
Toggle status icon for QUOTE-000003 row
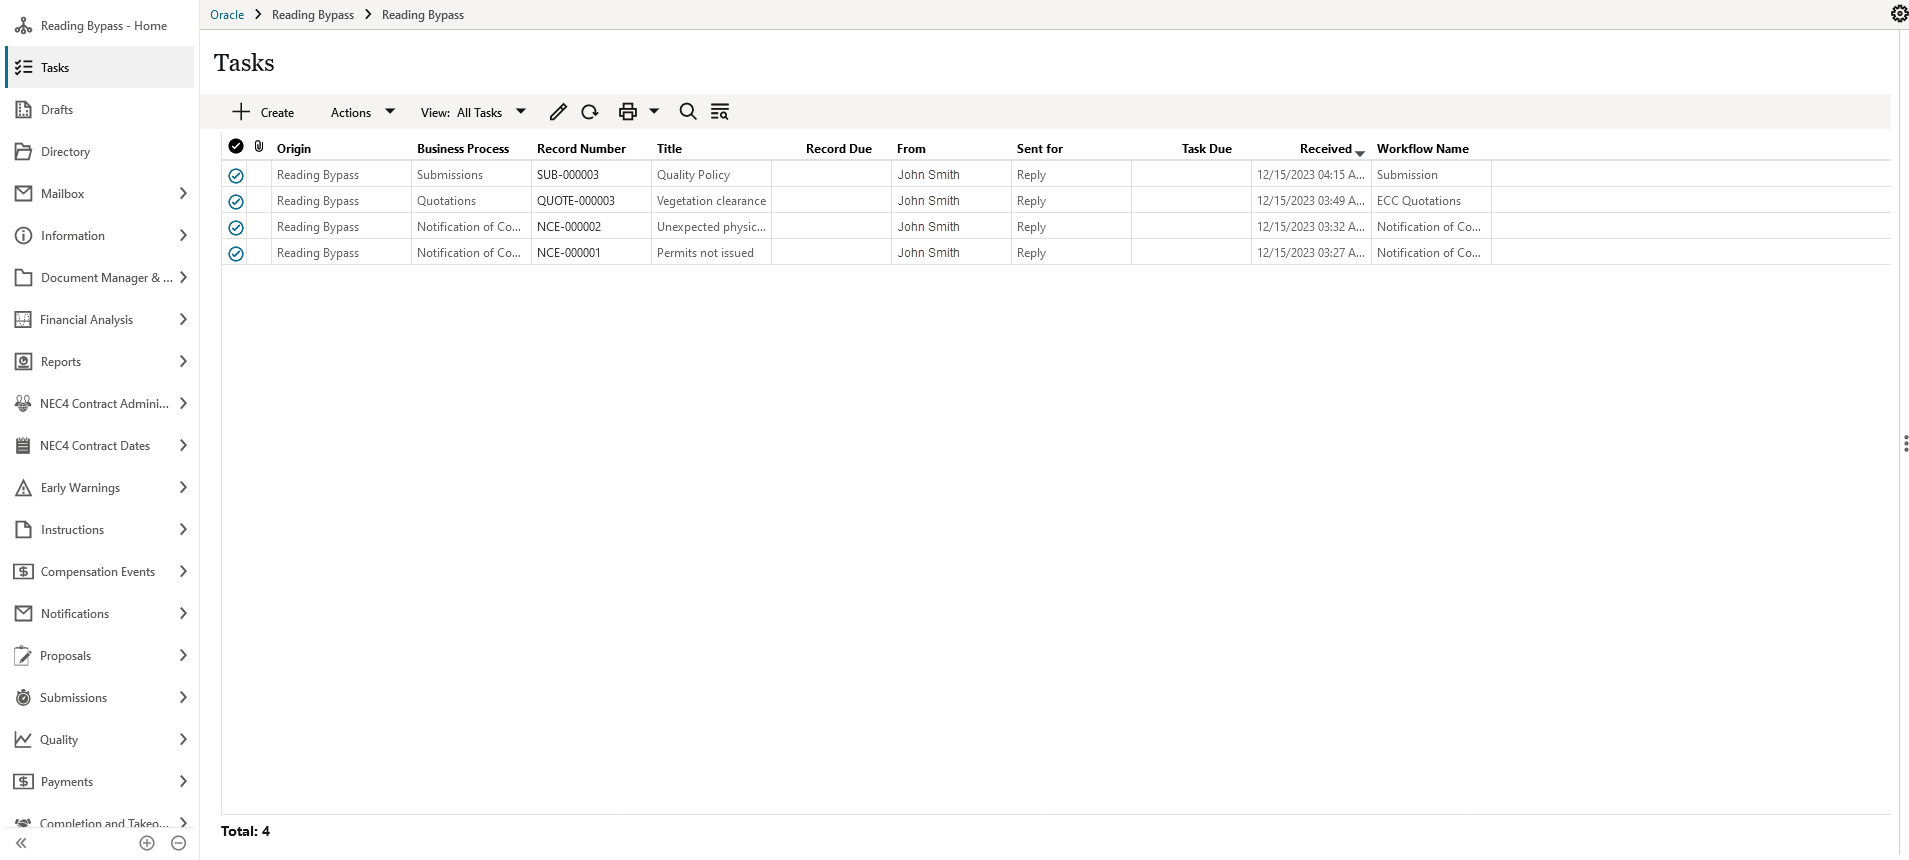[236, 201]
